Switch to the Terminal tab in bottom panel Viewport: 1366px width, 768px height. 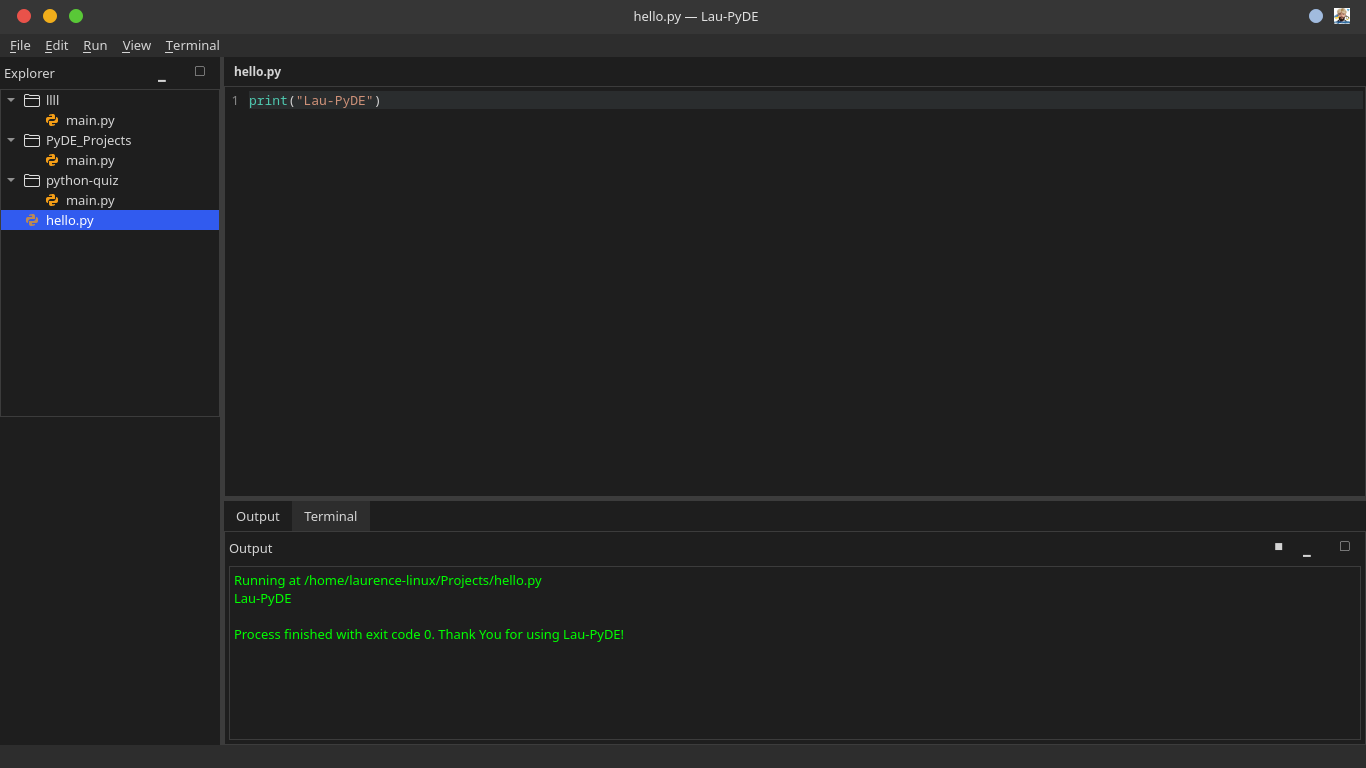[x=331, y=517]
